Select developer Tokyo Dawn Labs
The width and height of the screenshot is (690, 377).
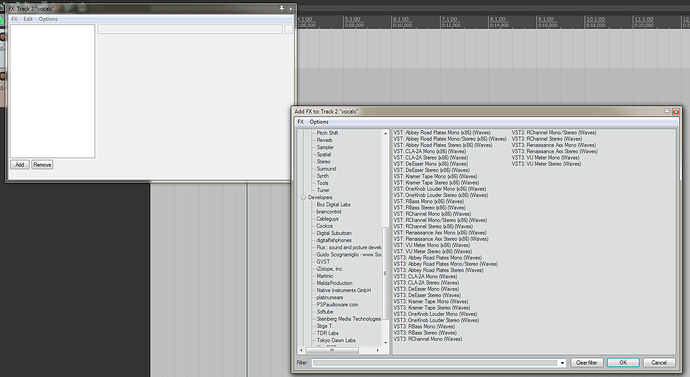pyautogui.click(x=336, y=340)
